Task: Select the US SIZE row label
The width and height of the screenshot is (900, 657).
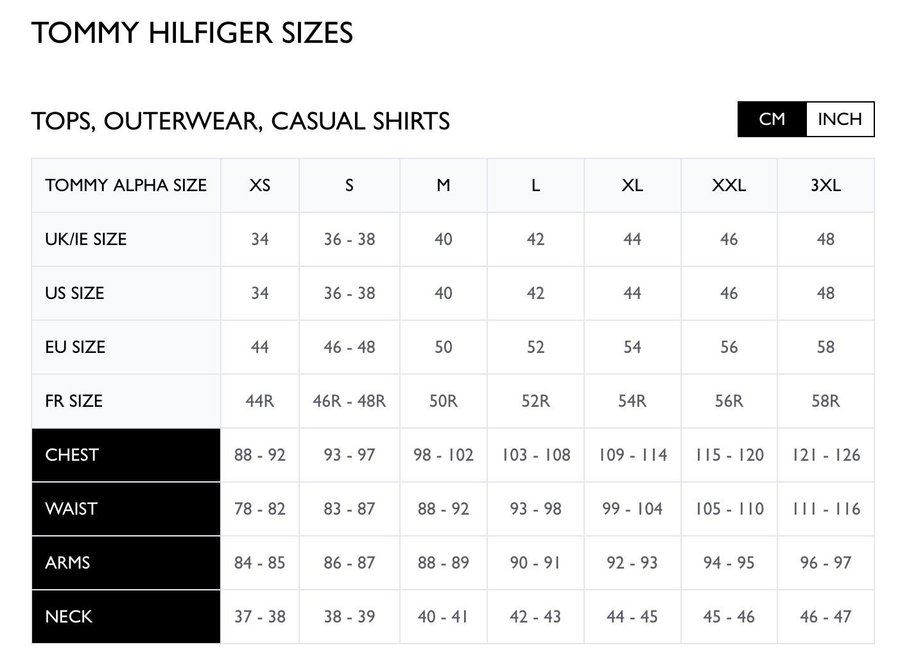Action: point(126,293)
